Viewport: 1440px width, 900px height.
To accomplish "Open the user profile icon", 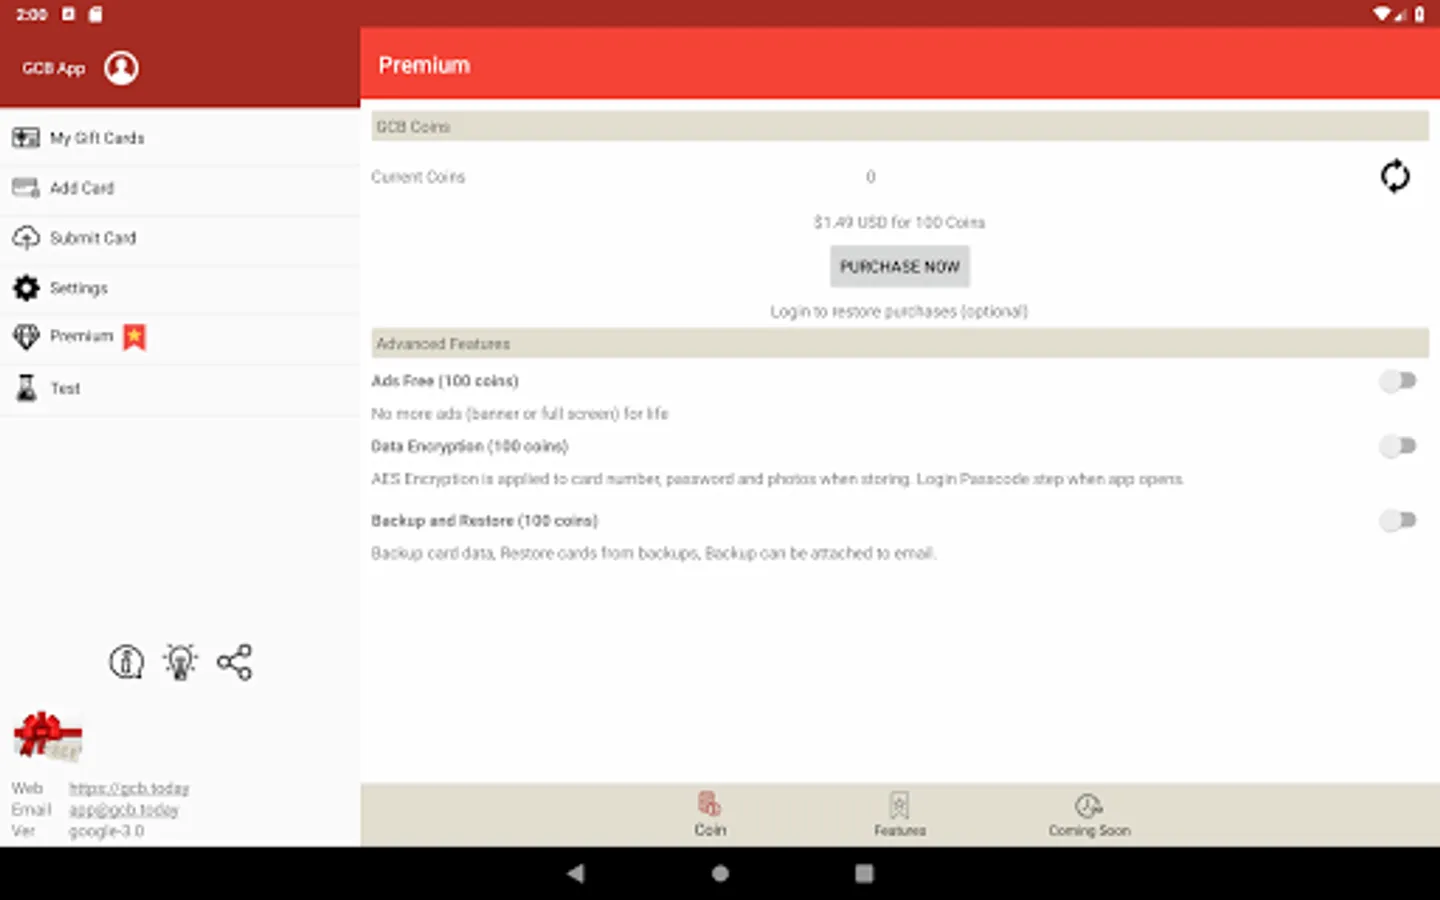I will (121, 68).
